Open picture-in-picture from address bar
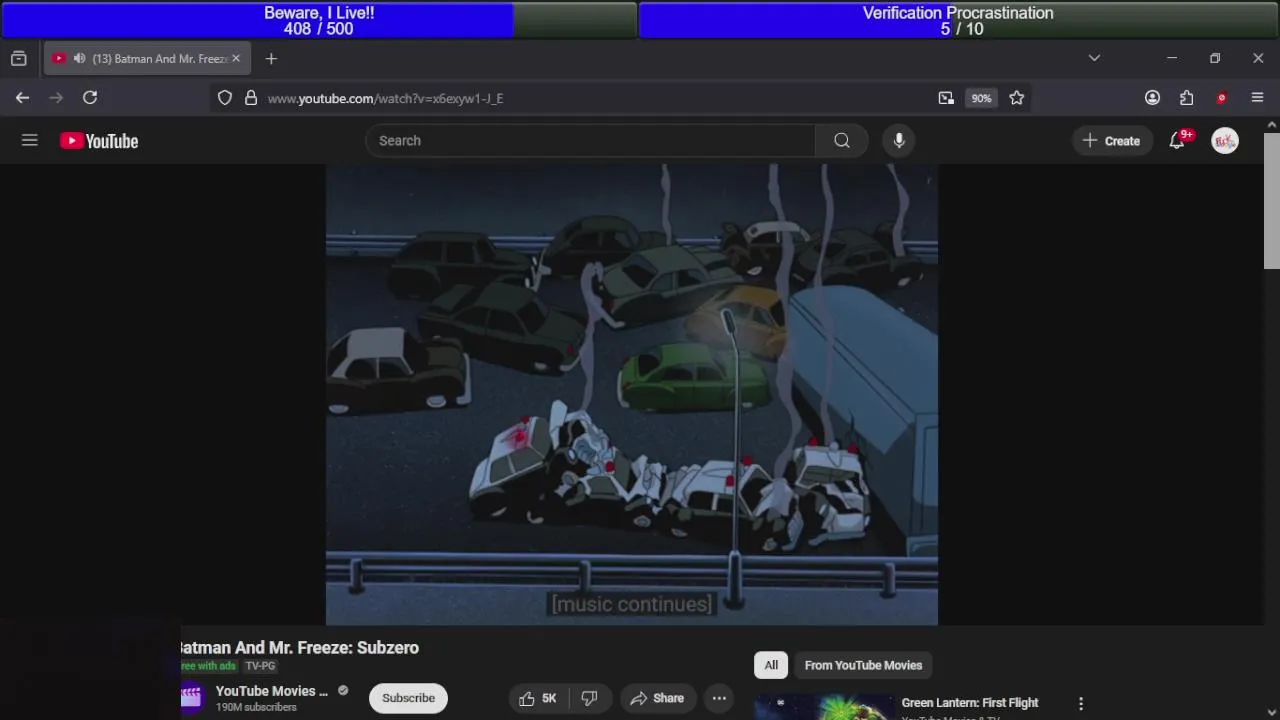The height and width of the screenshot is (720, 1280). pyautogui.click(x=946, y=98)
